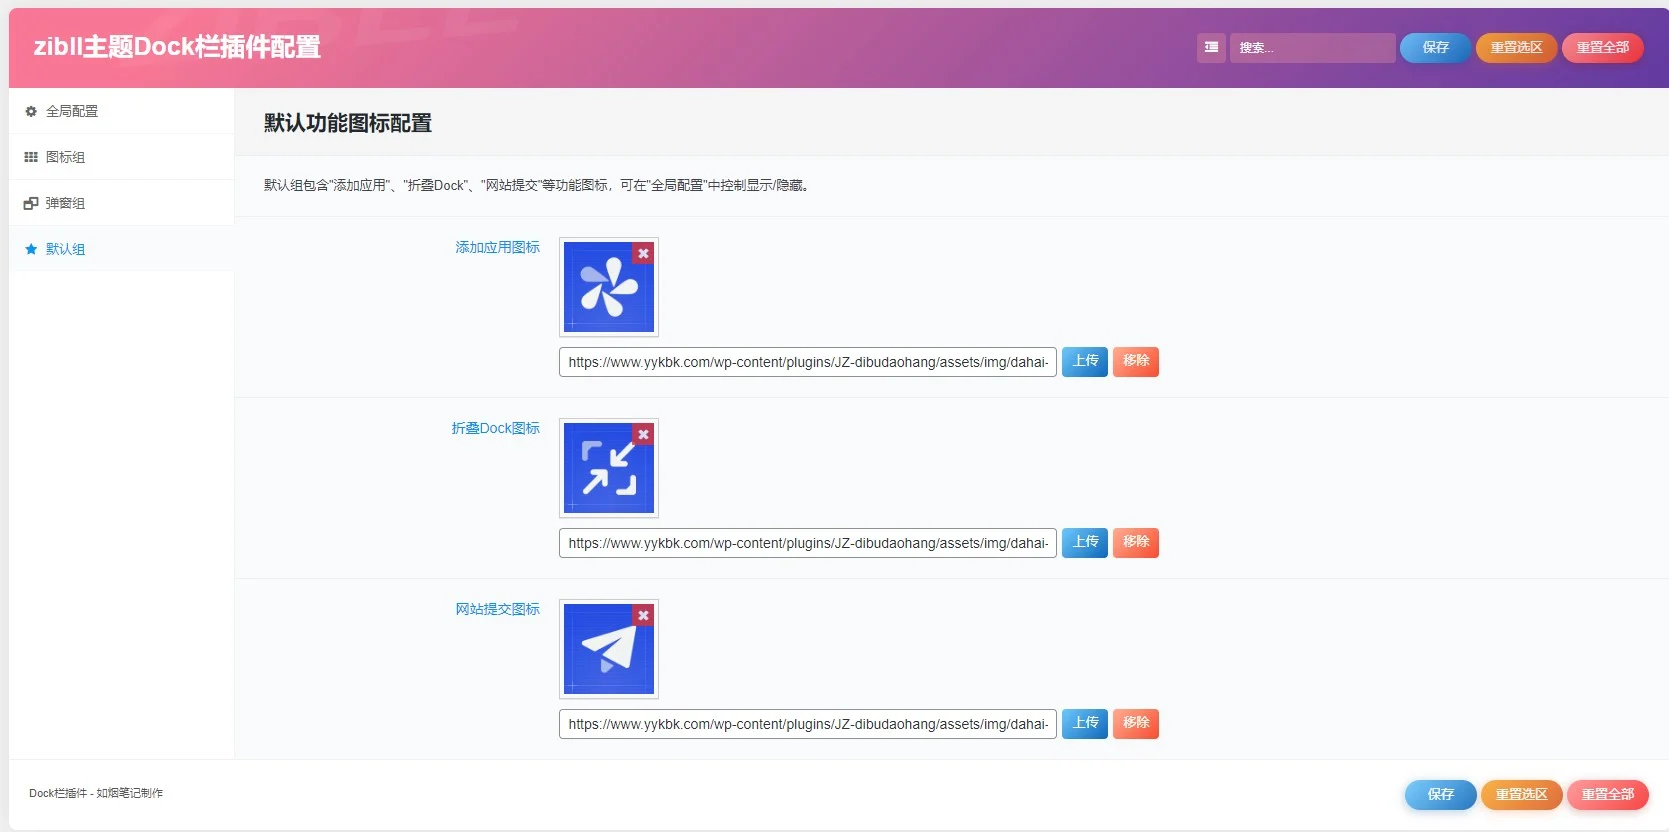This screenshot has width=1669, height=832.
Task: Click 保存 button in bottom footer
Action: 1440,794
